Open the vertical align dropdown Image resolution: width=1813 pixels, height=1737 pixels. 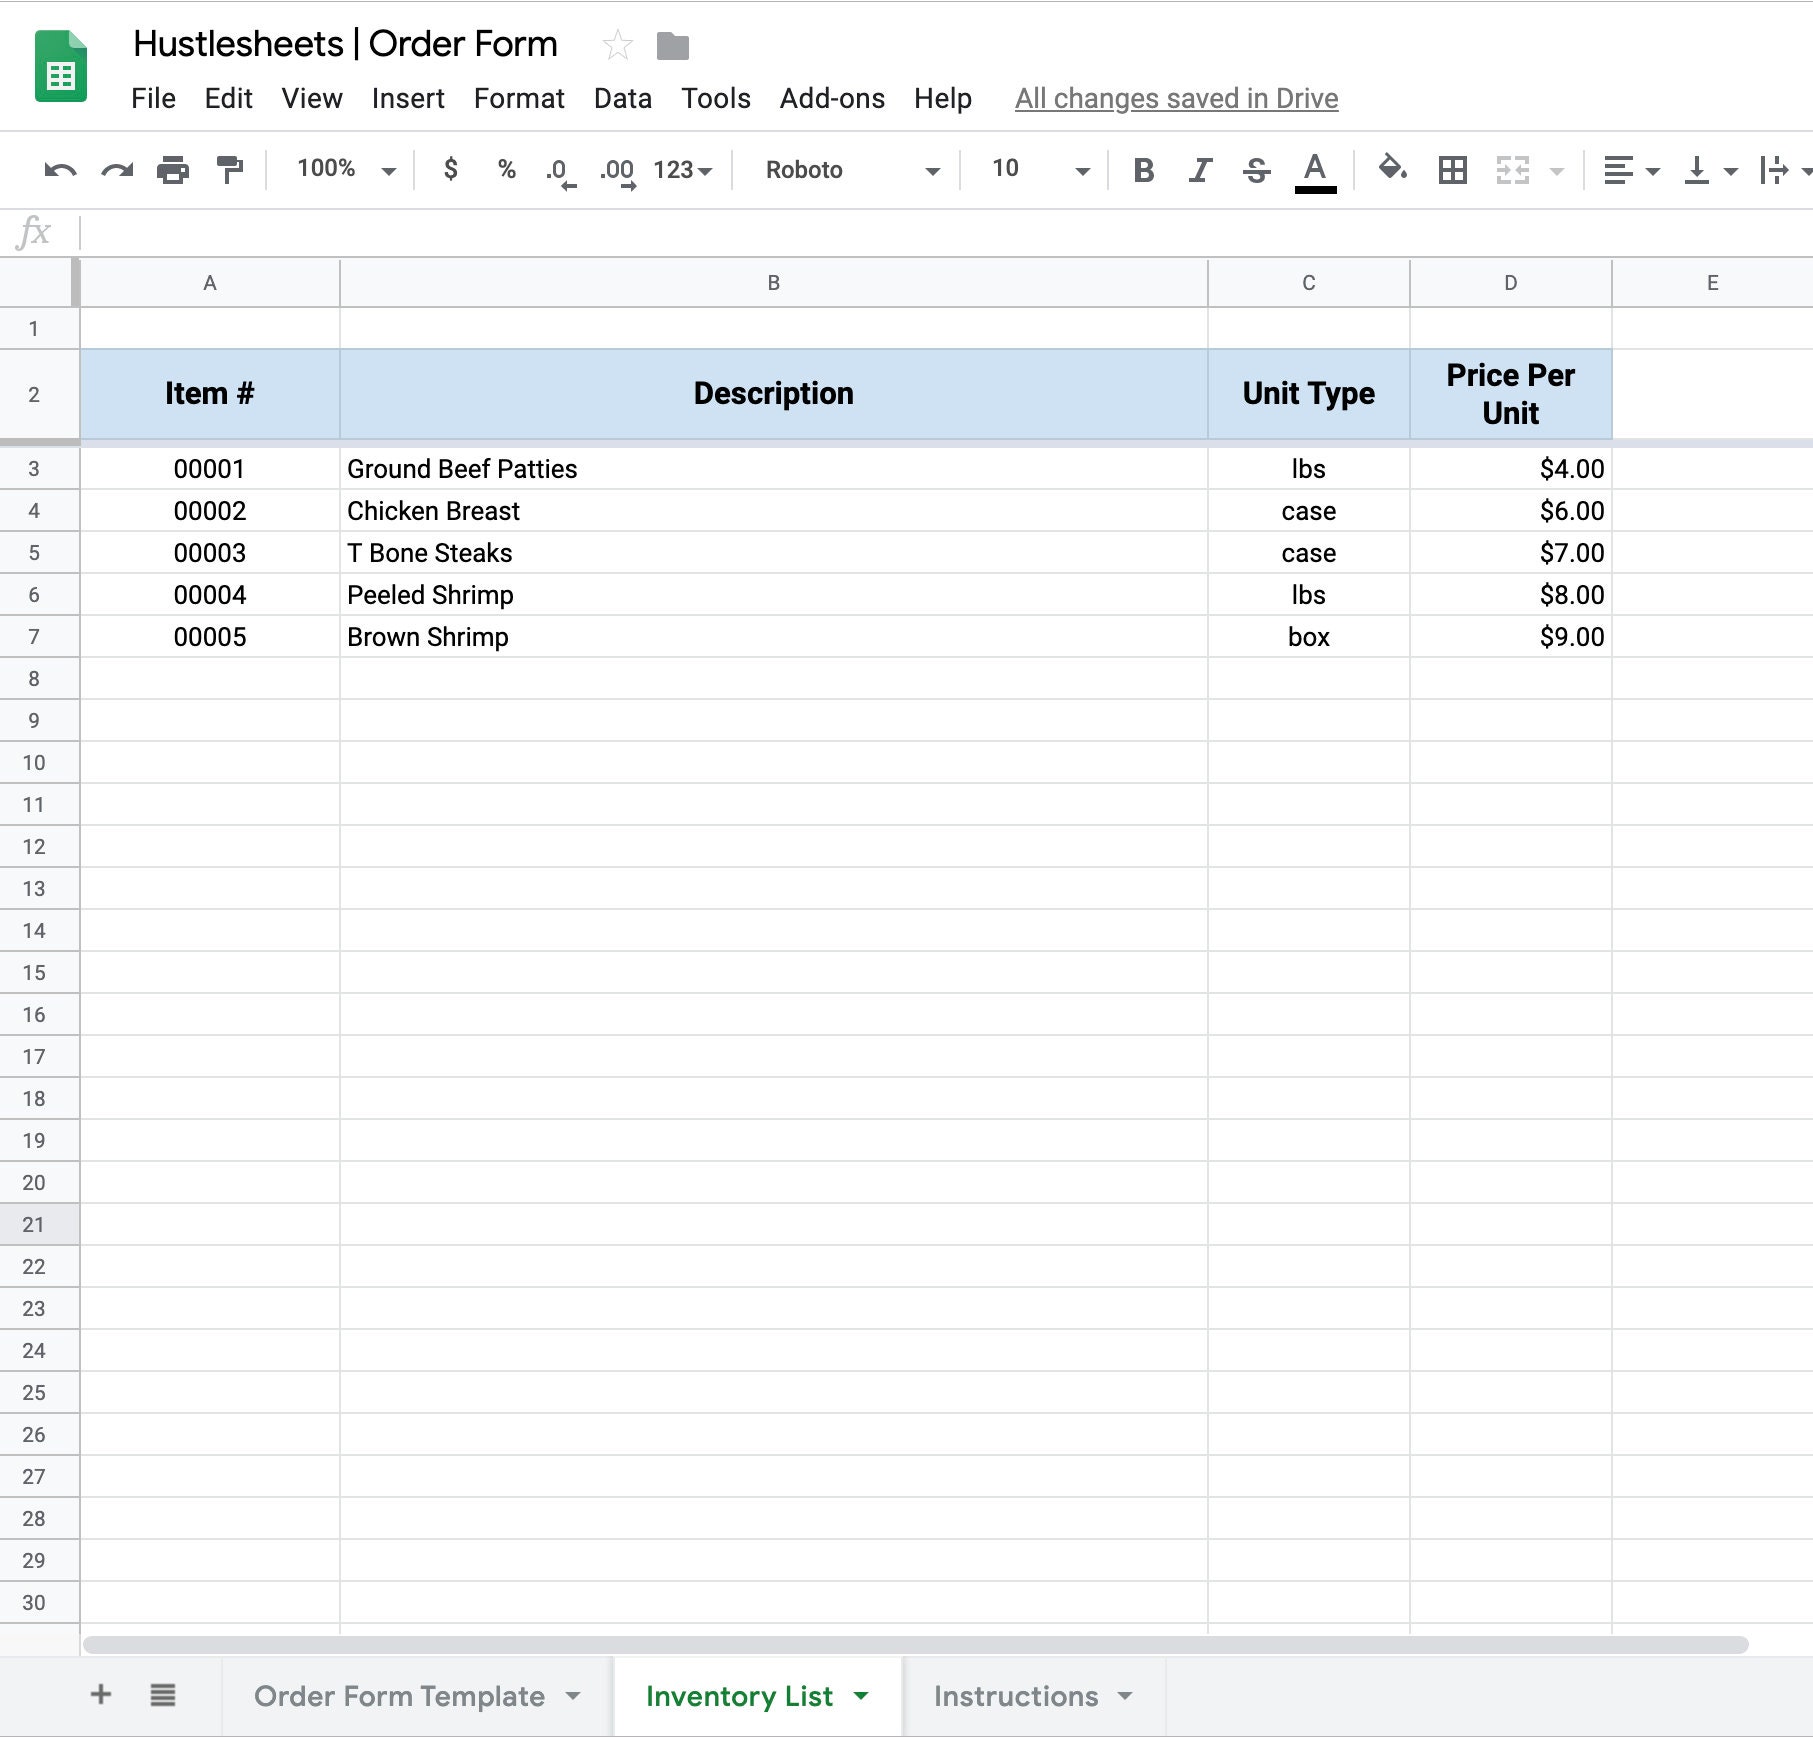pyautogui.click(x=1711, y=170)
